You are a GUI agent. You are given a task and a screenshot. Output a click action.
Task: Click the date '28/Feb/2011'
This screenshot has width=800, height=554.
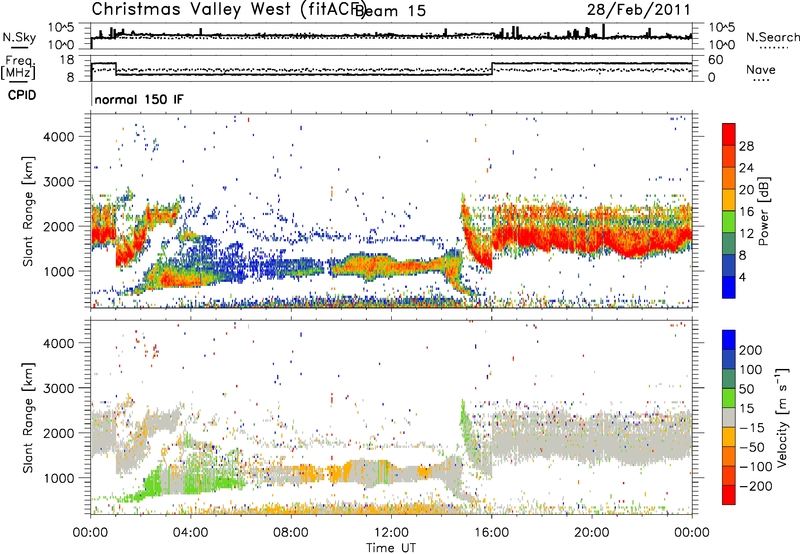[x=638, y=10]
